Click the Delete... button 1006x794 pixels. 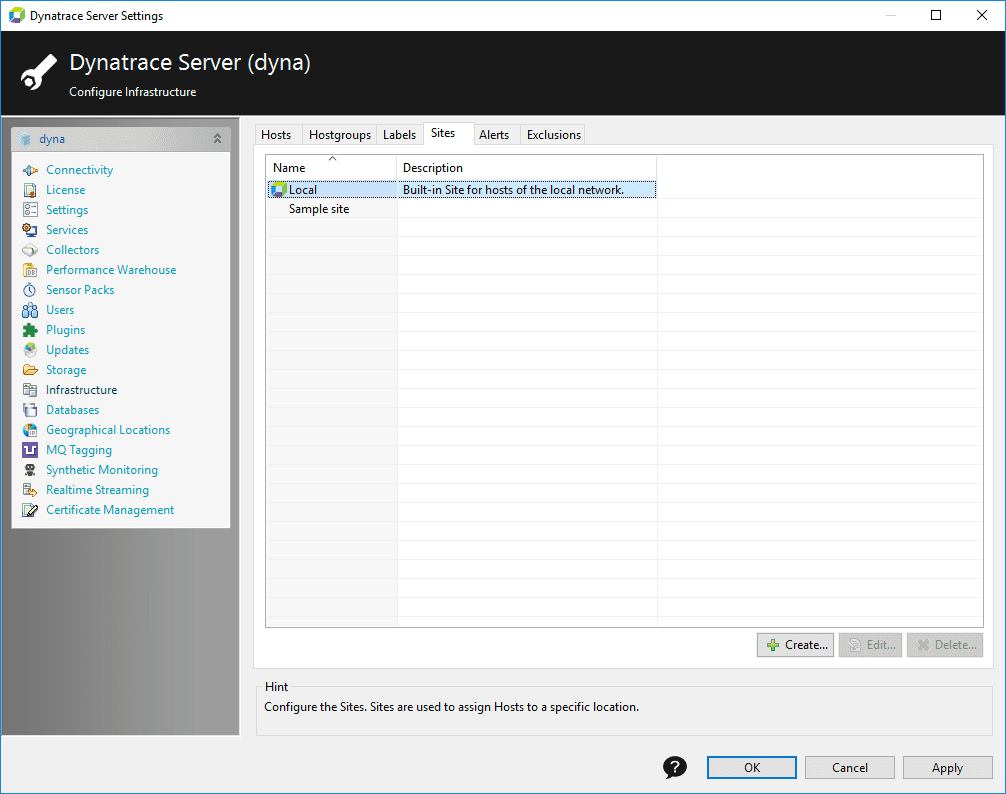click(x=945, y=645)
